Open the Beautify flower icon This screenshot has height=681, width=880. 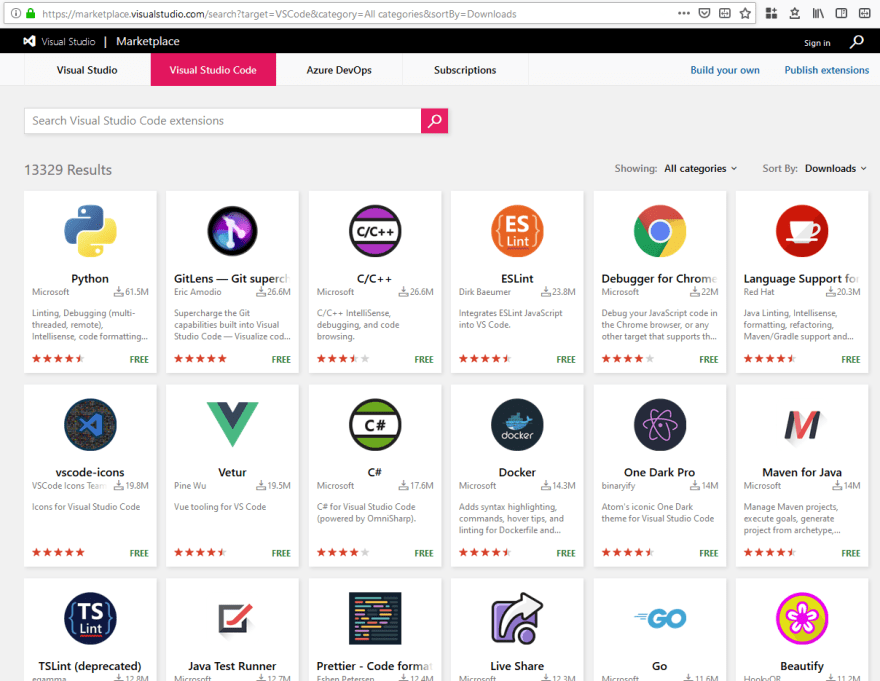tap(801, 618)
